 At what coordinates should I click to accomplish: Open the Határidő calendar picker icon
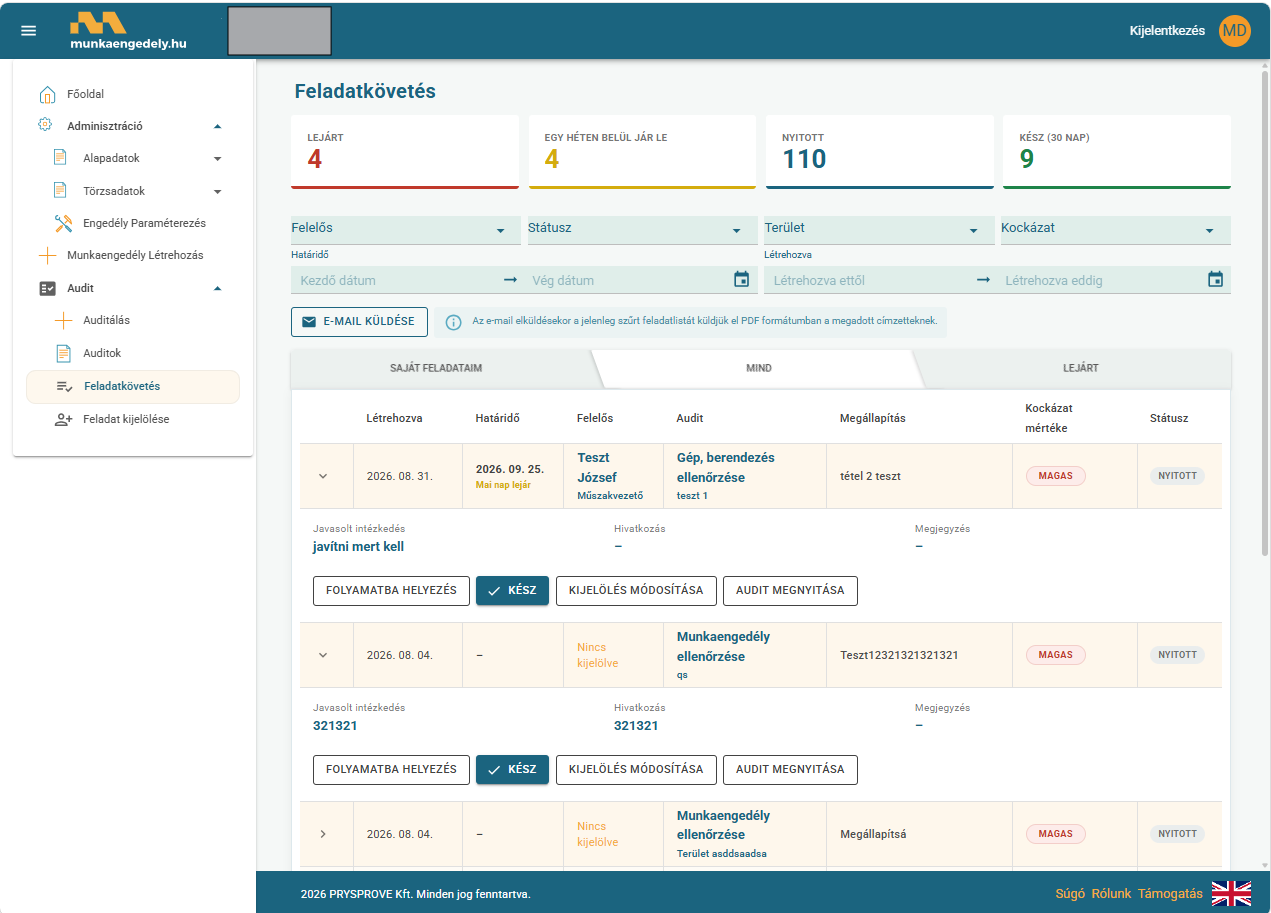coord(741,280)
